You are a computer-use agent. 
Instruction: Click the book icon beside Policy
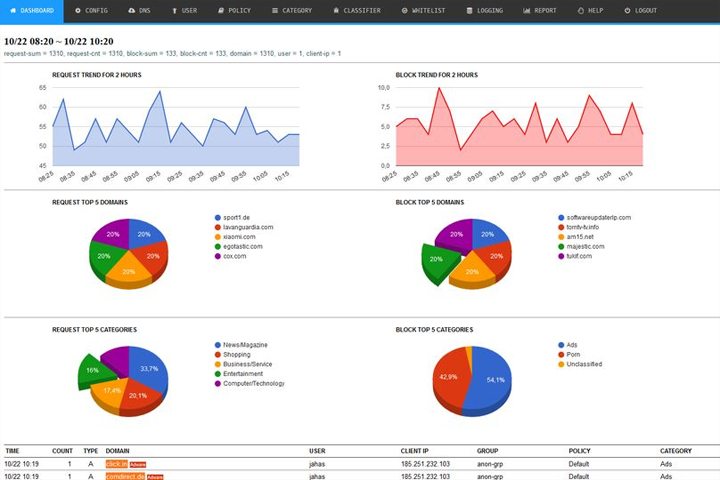click(x=221, y=11)
